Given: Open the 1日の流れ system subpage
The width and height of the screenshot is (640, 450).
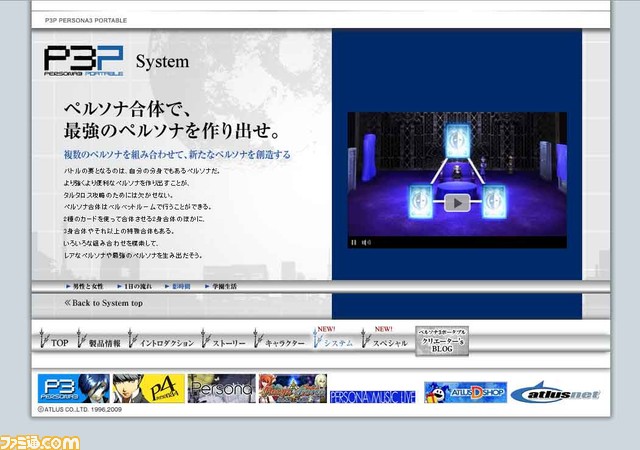Looking at the screenshot, I should (134, 286).
